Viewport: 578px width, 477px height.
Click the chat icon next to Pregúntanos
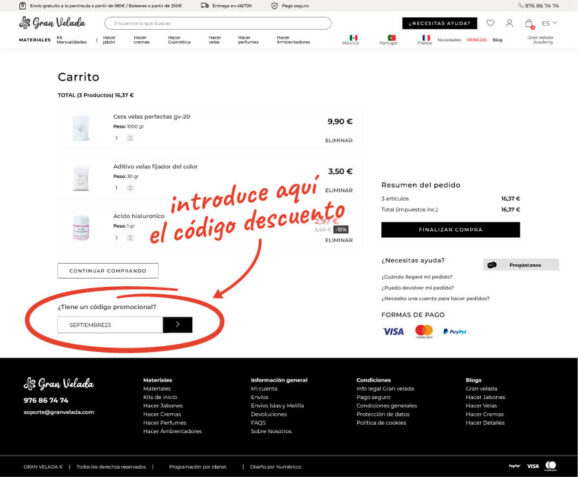[492, 265]
